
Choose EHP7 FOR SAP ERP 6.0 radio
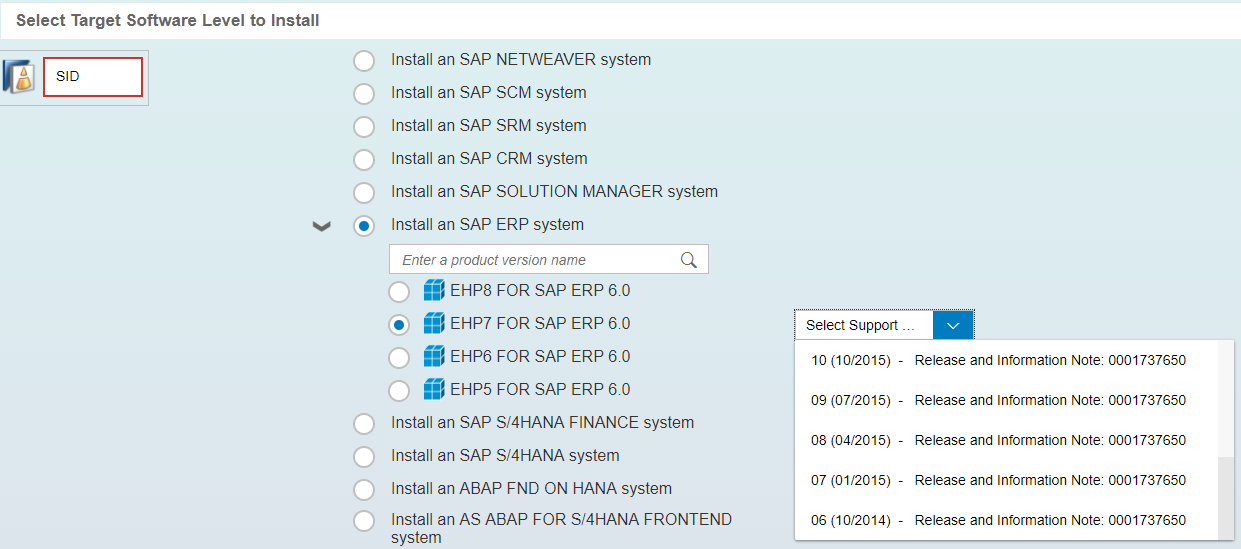click(399, 325)
